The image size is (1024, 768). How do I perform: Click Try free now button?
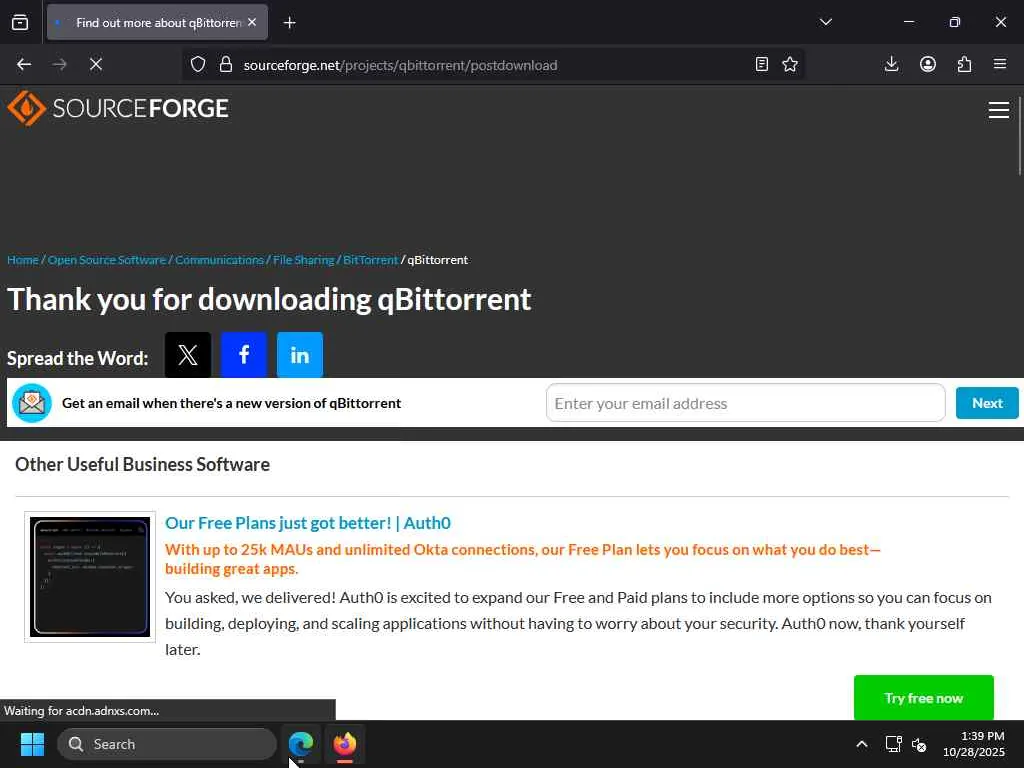click(923, 697)
